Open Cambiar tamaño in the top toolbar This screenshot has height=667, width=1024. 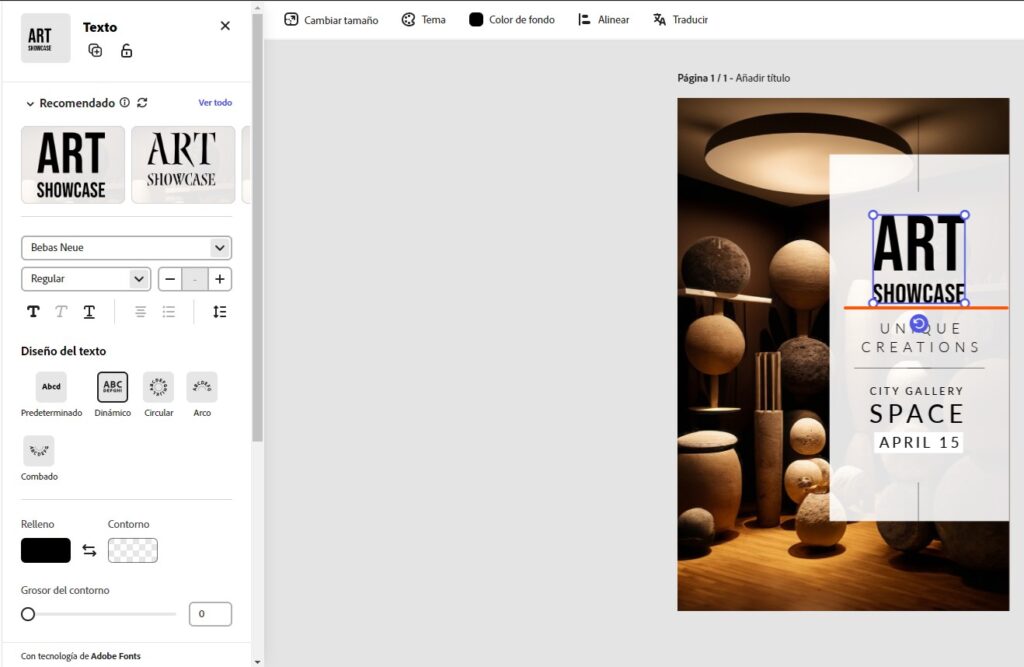[x=331, y=20]
